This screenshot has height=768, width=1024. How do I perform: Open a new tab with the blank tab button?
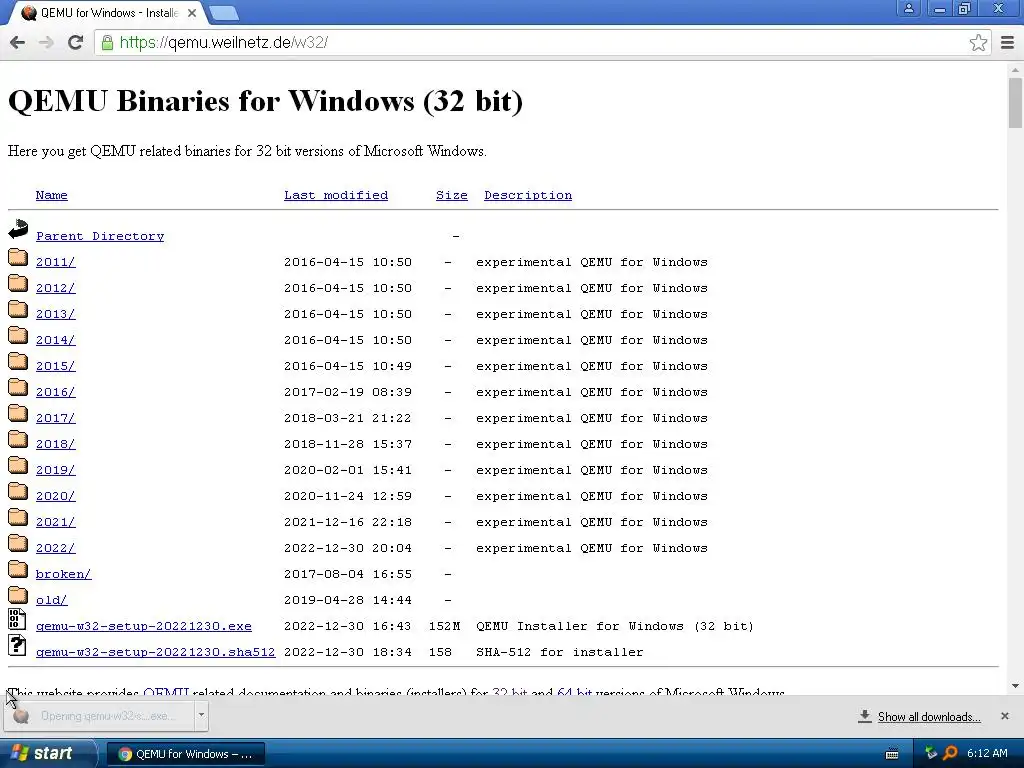(224, 13)
